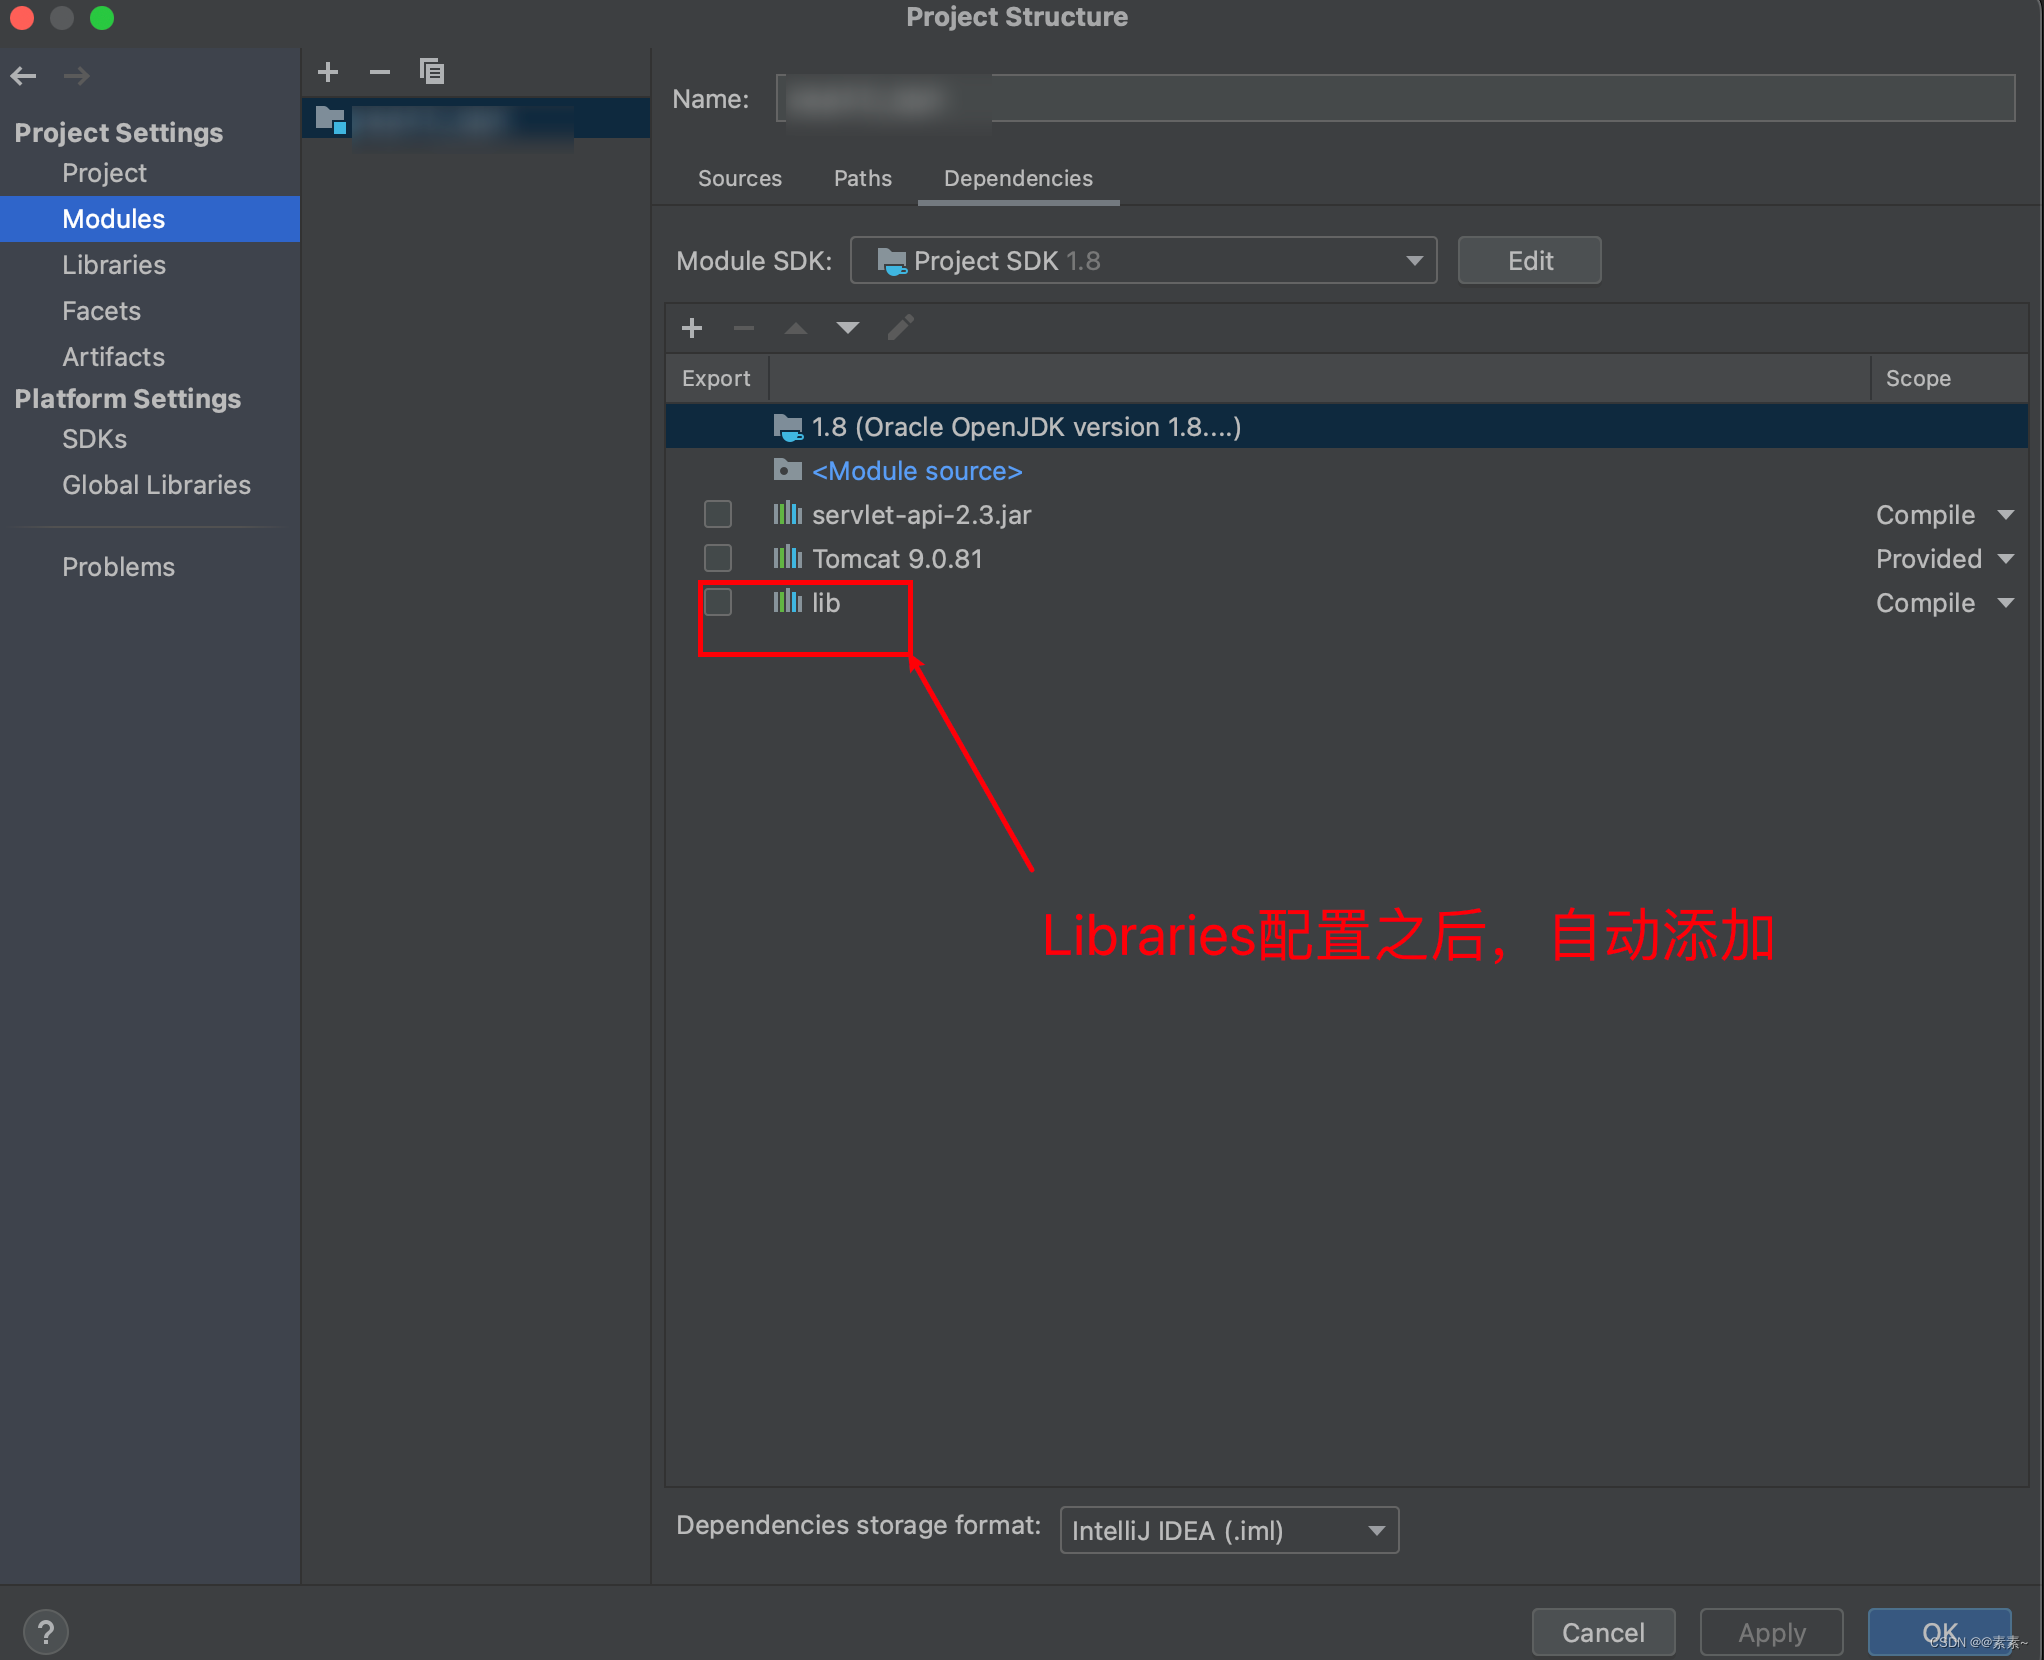Click the Cancel button
Image resolution: width=2044 pixels, height=1660 pixels.
pos(1603,1632)
